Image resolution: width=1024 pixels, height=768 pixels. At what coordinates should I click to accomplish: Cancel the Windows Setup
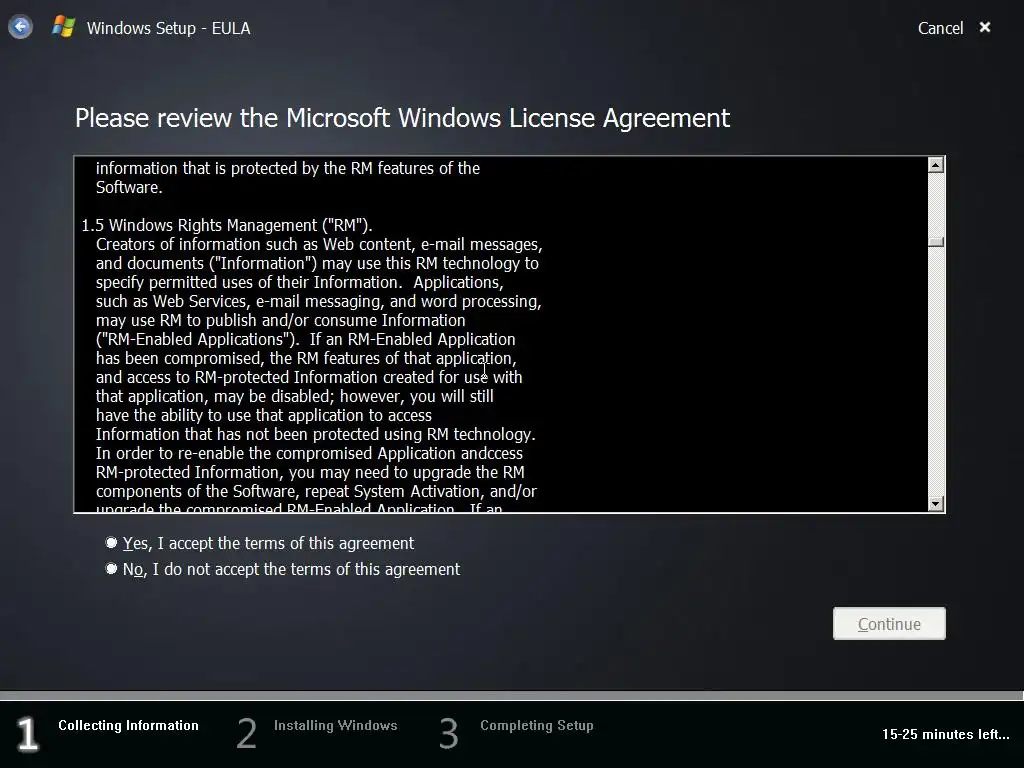coord(940,28)
